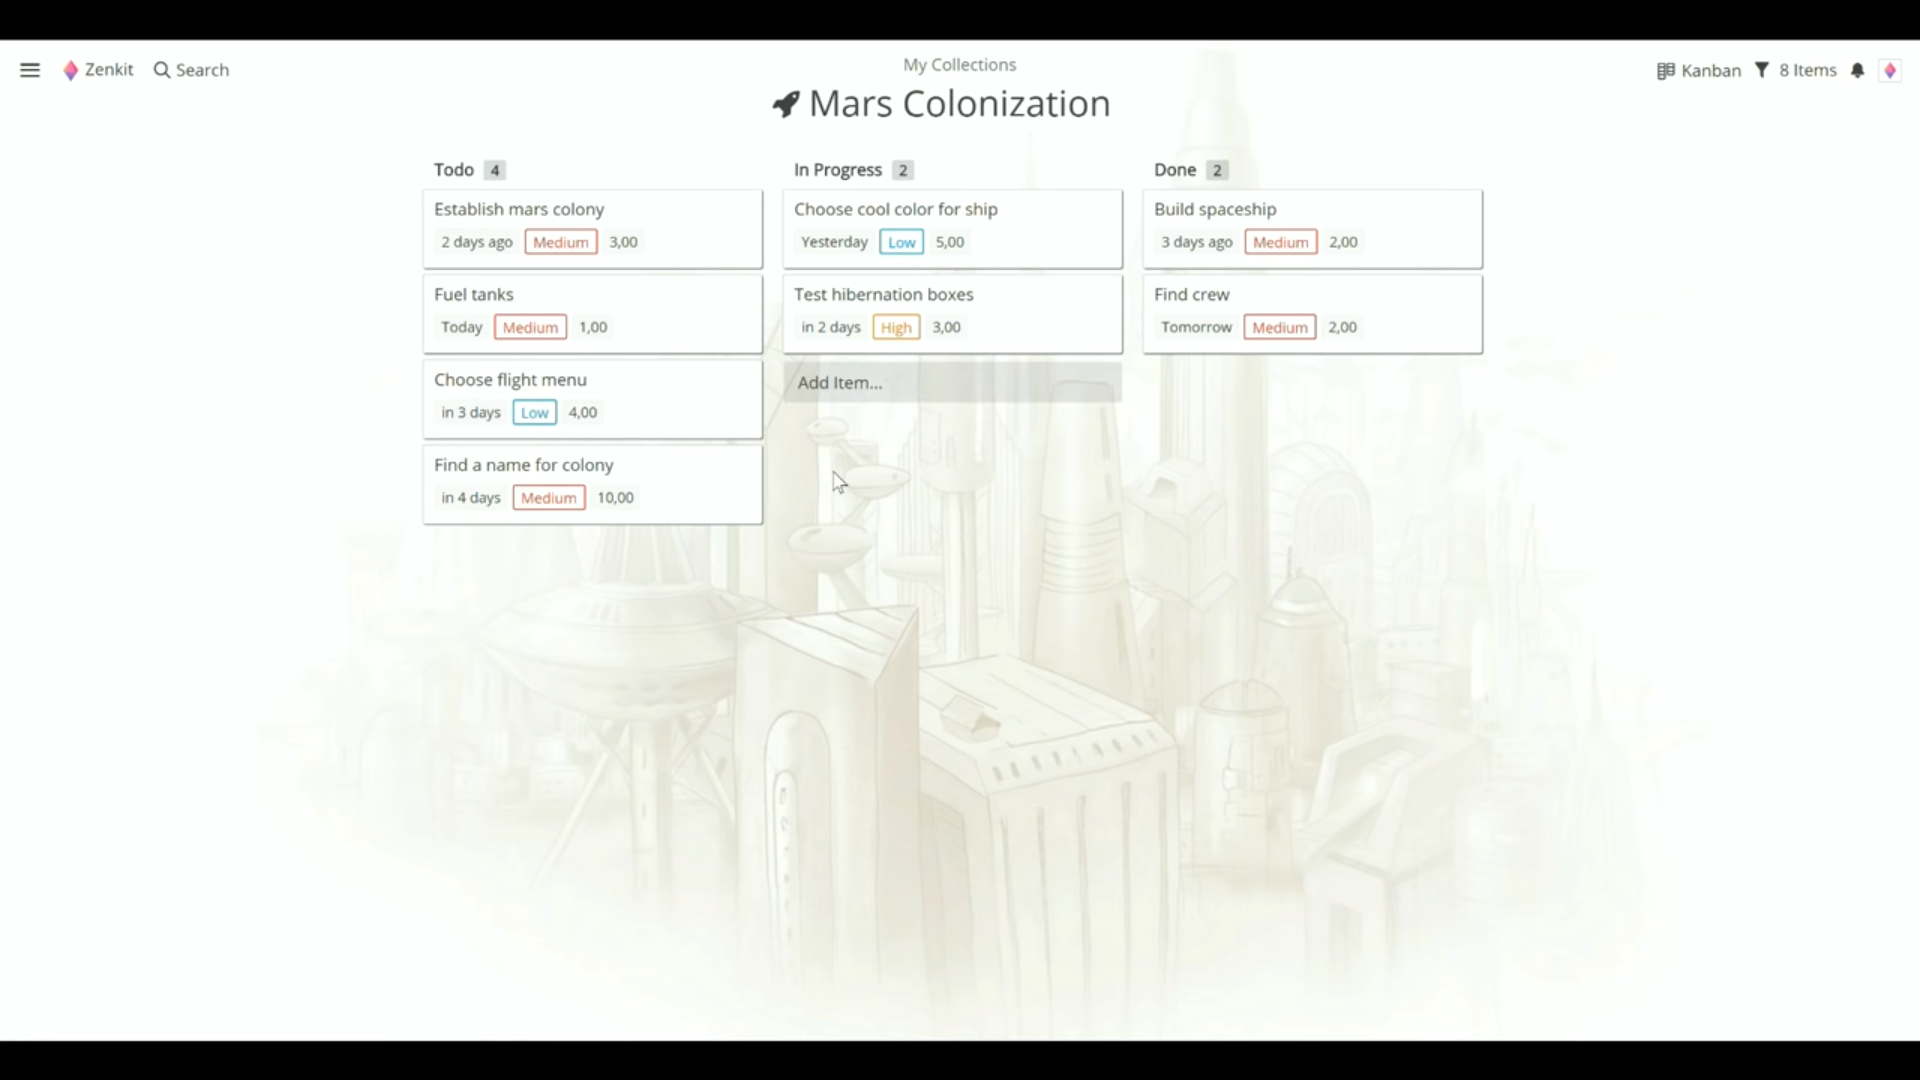Click value 1,00 on Fuel tanks

pos(593,327)
